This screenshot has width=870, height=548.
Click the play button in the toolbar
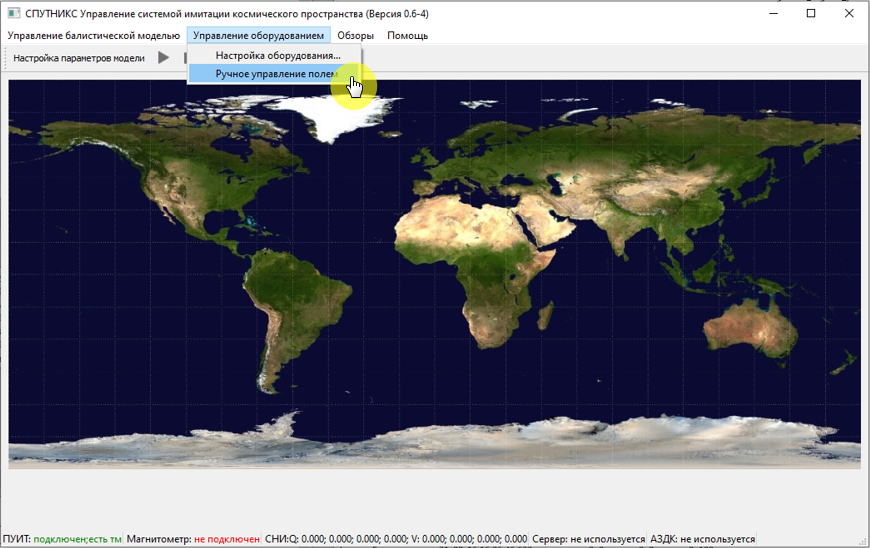(x=164, y=58)
